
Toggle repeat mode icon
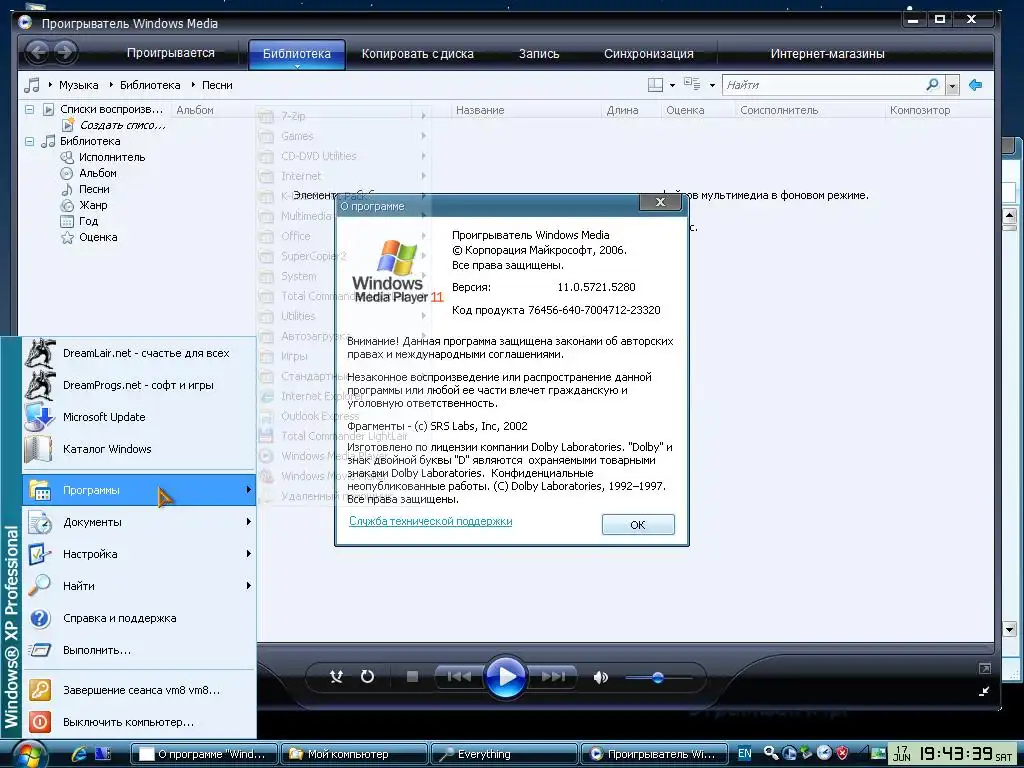(368, 677)
